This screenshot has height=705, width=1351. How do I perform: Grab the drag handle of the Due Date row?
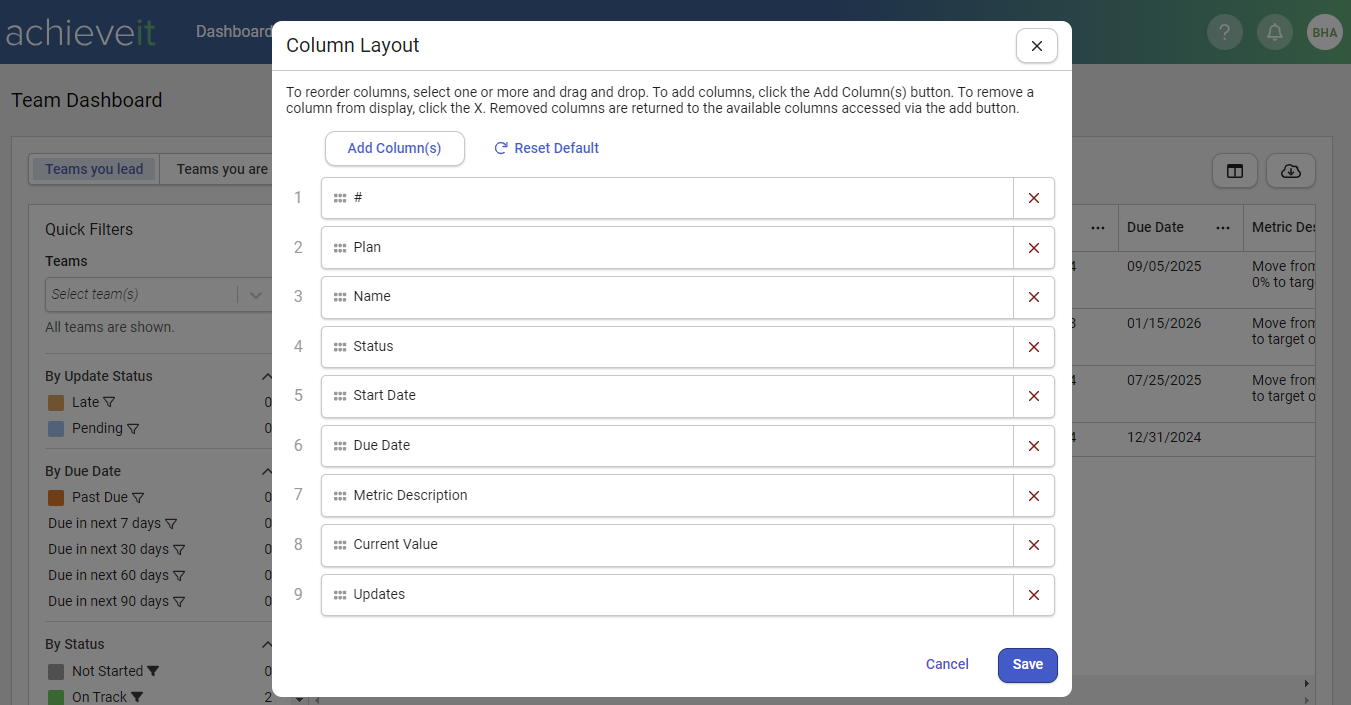pos(340,446)
